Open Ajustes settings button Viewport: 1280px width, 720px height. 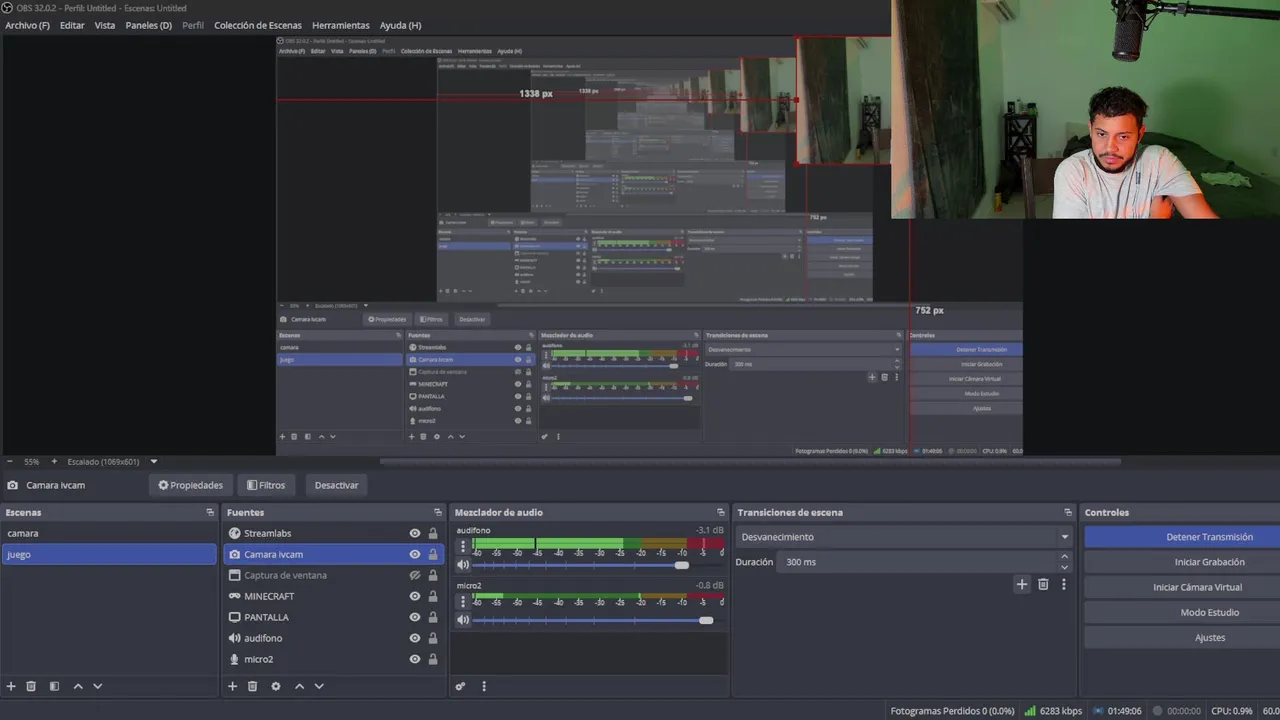click(x=1182, y=637)
